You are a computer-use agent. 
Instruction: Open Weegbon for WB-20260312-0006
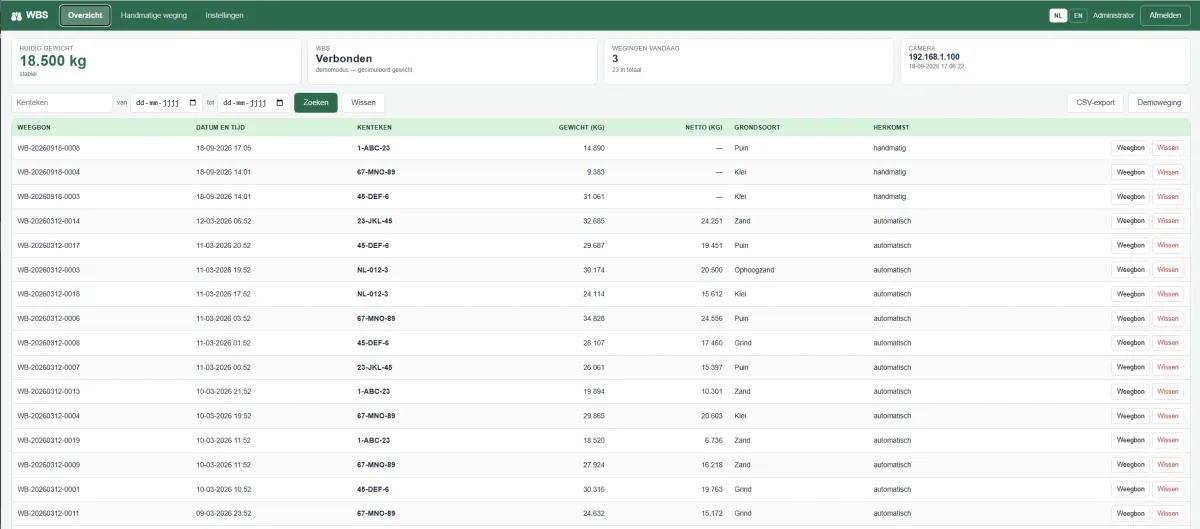(x=1130, y=318)
